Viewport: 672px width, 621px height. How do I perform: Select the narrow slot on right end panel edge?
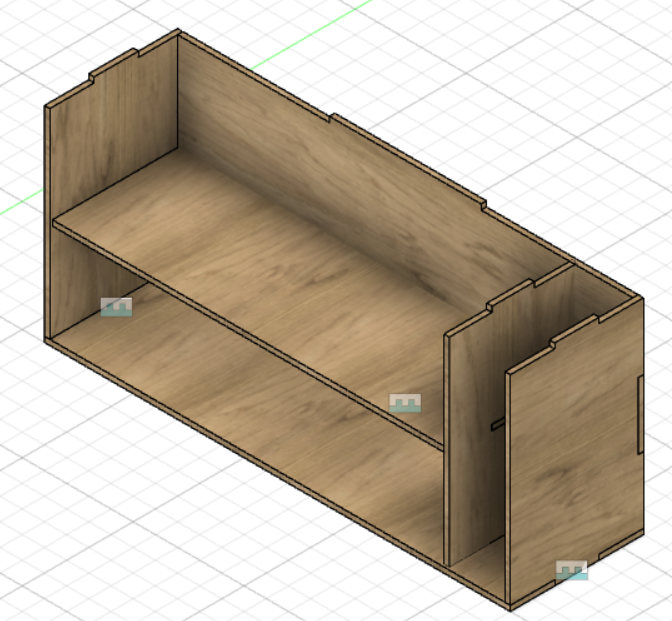pos(640,414)
